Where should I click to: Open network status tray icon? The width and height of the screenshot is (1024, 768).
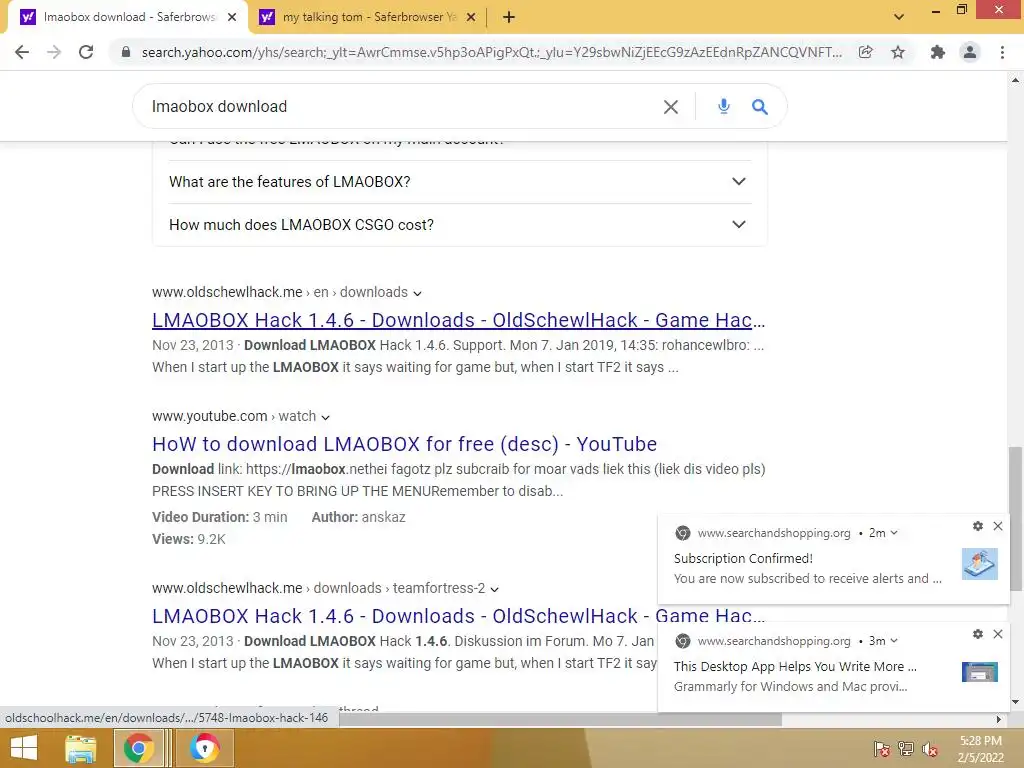click(x=906, y=749)
